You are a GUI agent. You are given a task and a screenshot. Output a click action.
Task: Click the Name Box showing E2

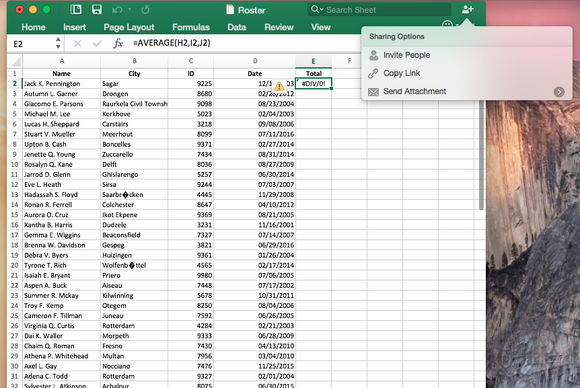tap(31, 44)
